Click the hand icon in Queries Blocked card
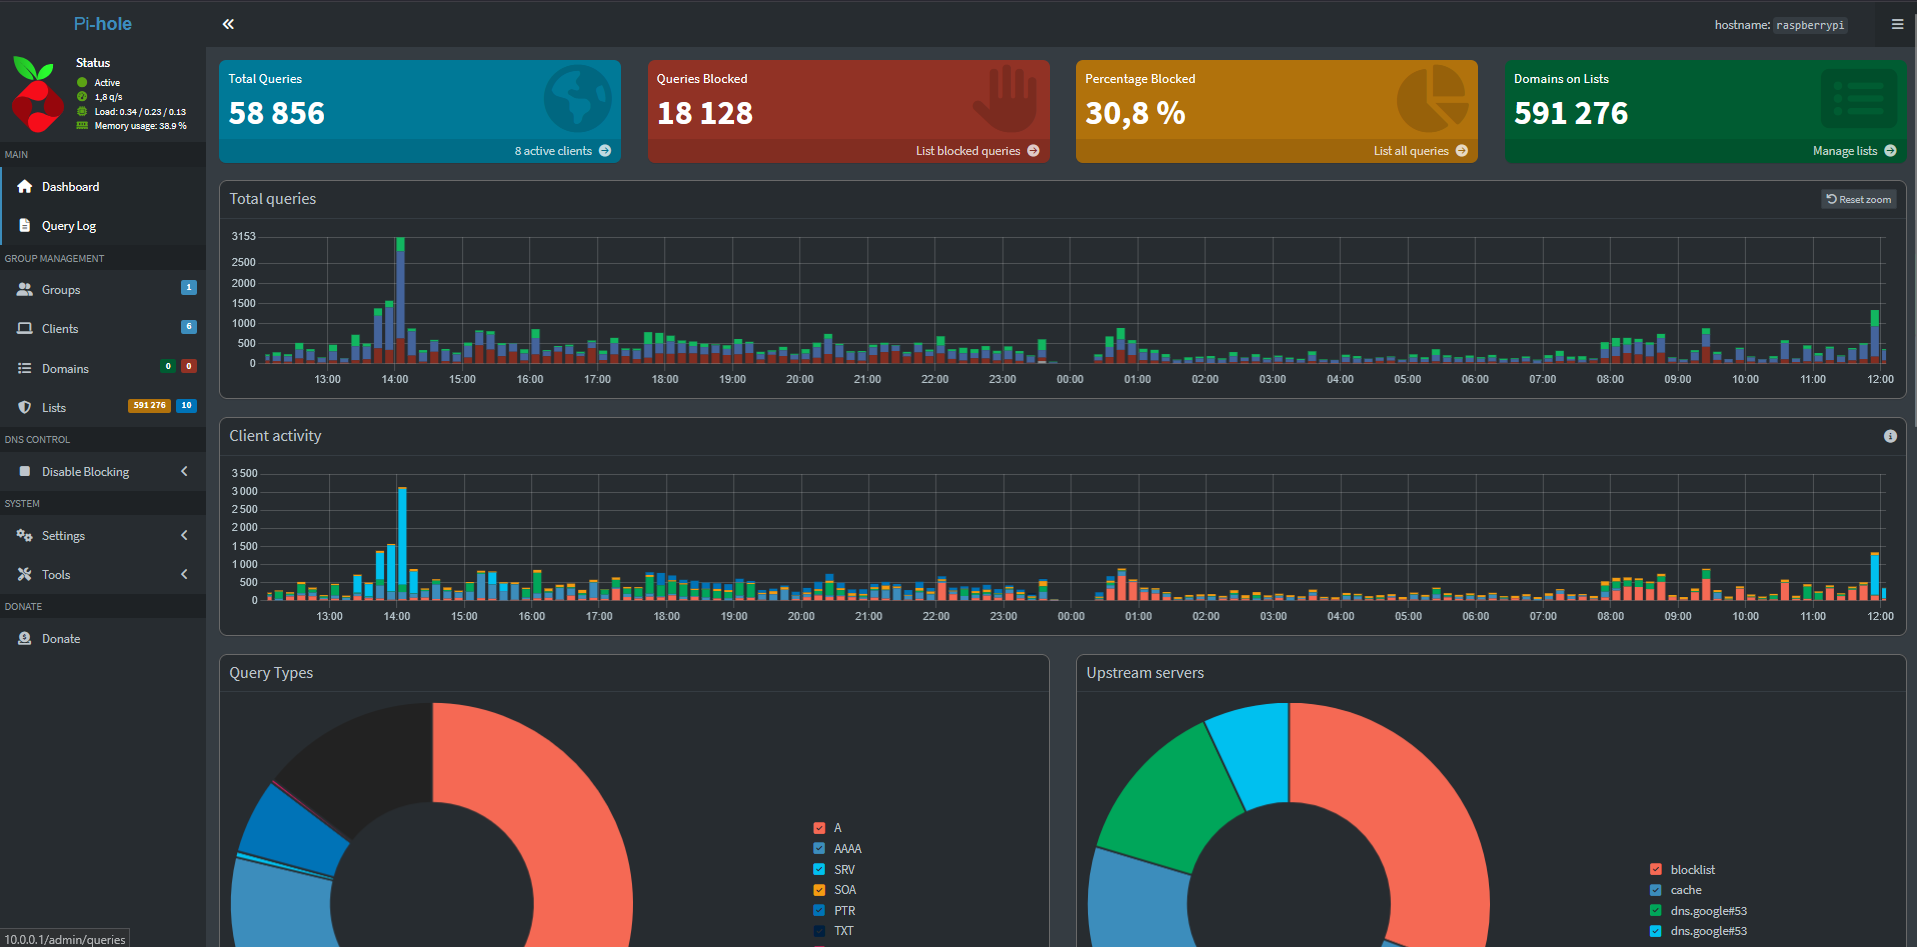Viewport: 1917px width, 947px height. point(1006,99)
